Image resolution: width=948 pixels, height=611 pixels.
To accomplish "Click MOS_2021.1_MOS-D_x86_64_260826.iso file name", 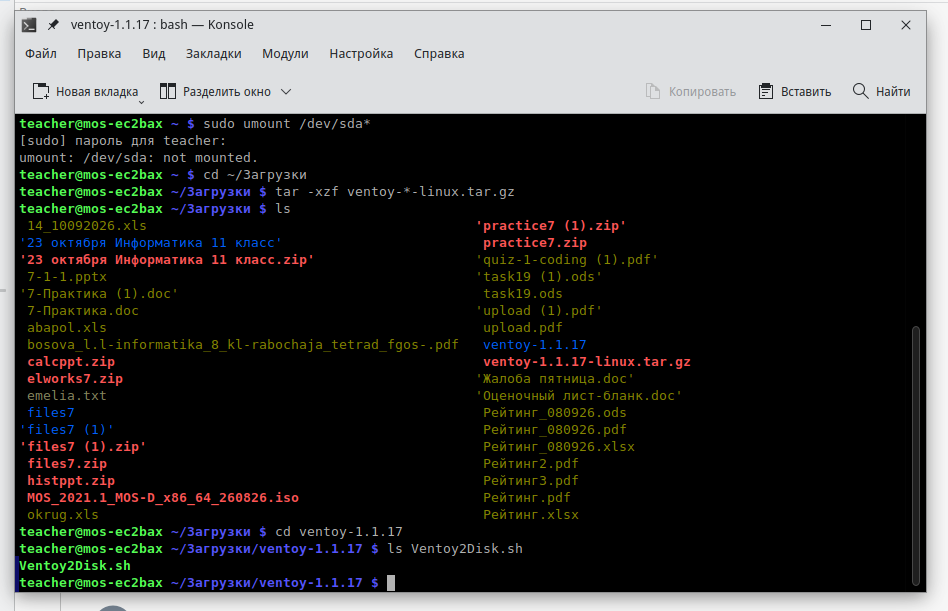I will [x=163, y=497].
